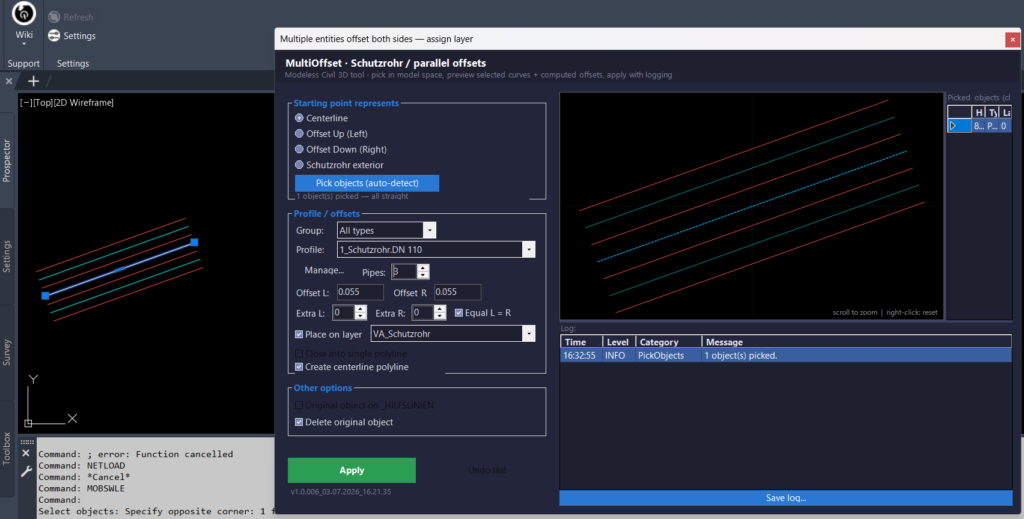Click the green Apply button
The height and width of the screenshot is (519, 1024).
point(351,470)
